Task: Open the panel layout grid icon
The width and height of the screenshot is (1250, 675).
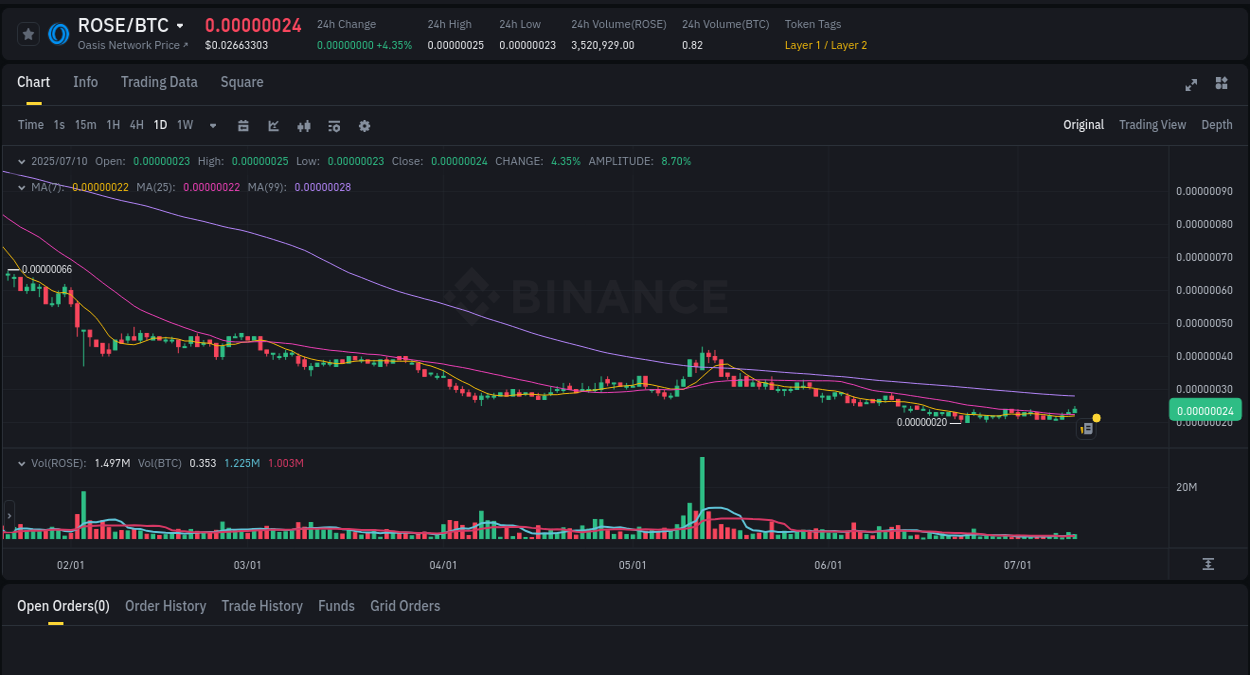Action: tap(1221, 84)
